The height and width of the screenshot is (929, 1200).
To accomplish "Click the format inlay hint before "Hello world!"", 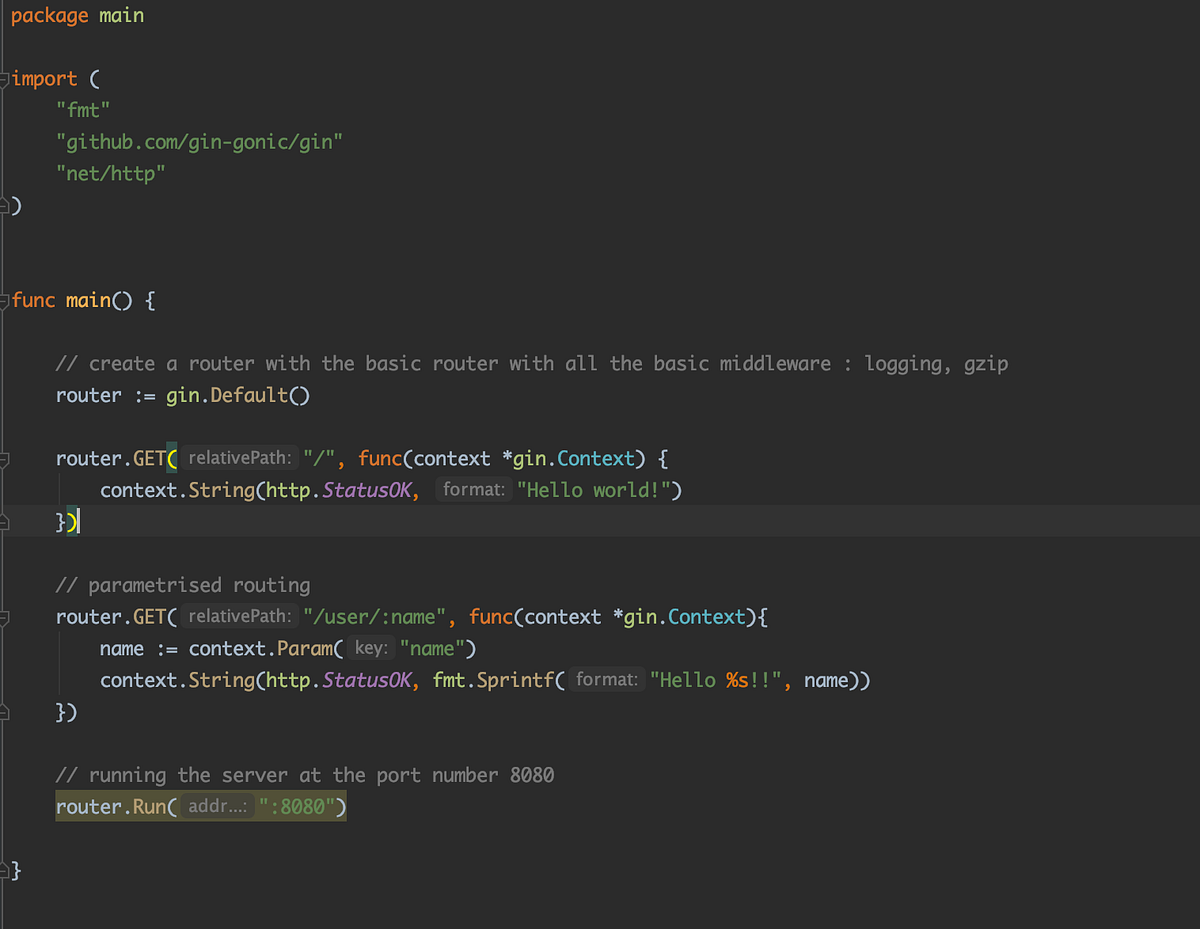I will click(472, 489).
